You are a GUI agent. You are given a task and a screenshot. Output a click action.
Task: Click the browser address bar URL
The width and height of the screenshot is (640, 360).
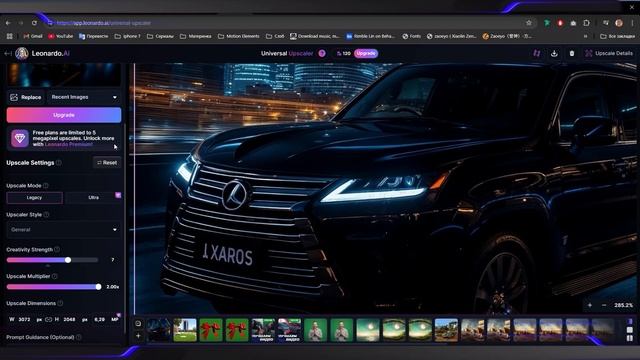click(x=103, y=23)
